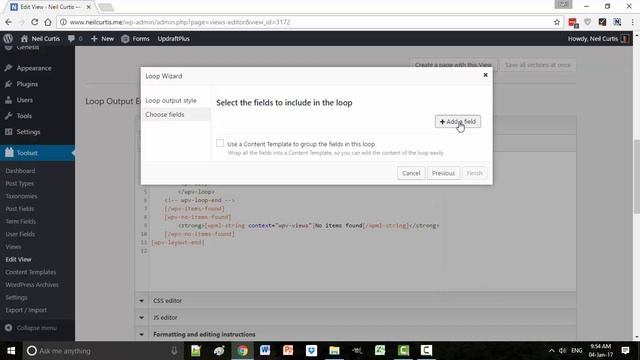Open Chrome menu with three dots

pyautogui.click(x=632, y=22)
